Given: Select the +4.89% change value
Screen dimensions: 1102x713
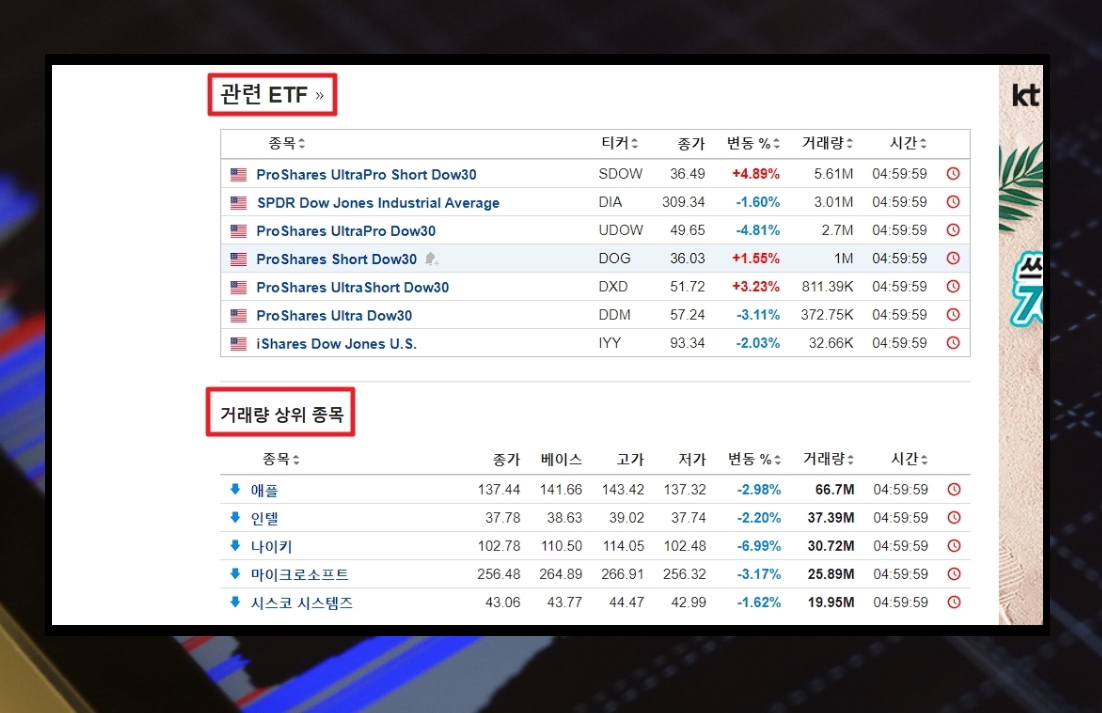Looking at the screenshot, I should [756, 174].
